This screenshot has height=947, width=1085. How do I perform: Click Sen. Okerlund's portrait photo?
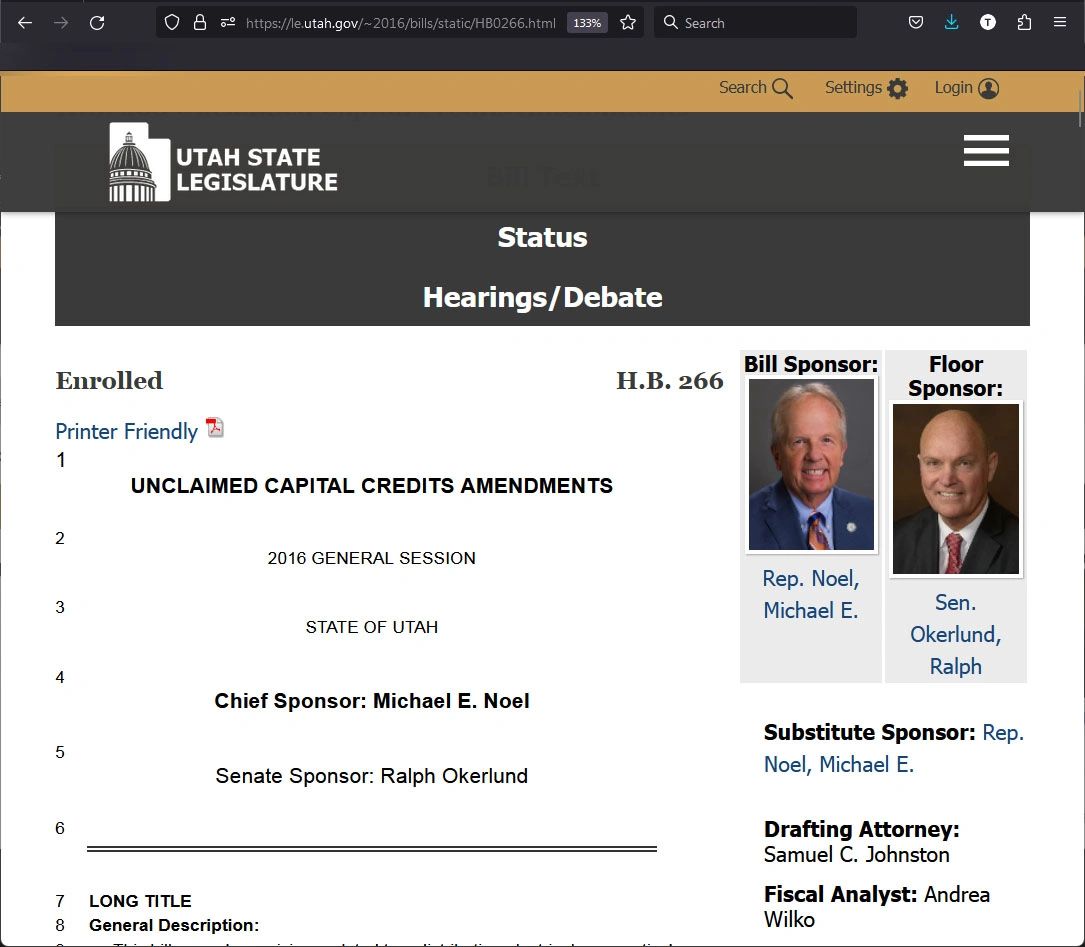(955, 489)
